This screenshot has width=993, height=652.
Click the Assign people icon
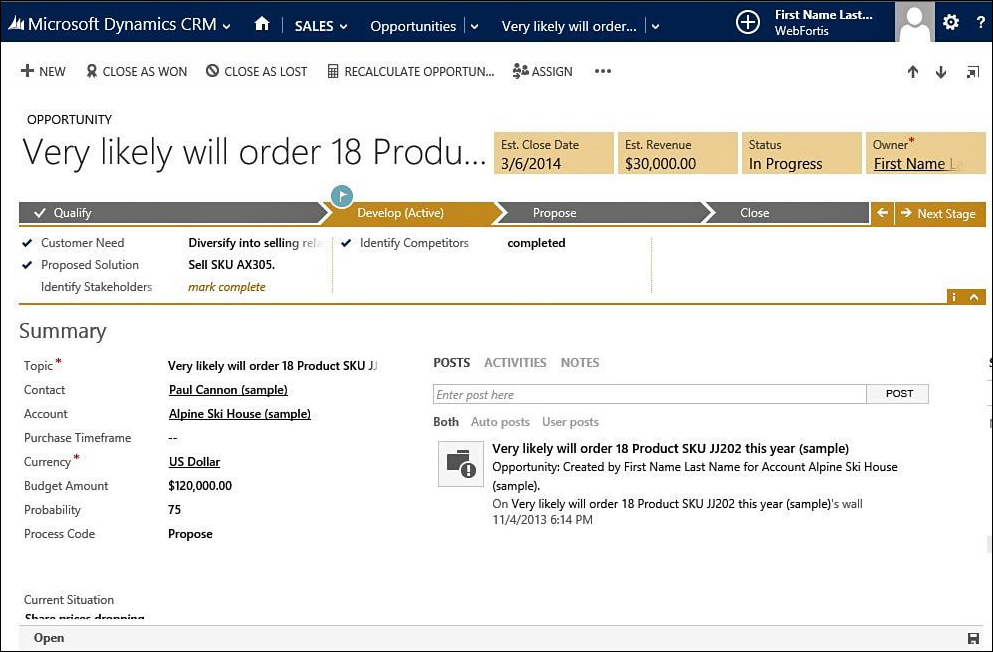pos(520,71)
